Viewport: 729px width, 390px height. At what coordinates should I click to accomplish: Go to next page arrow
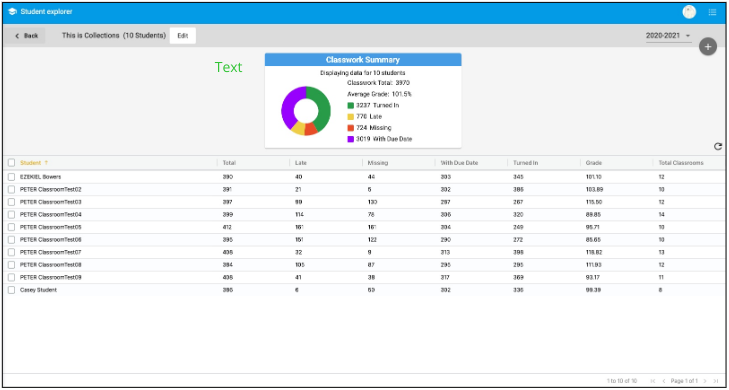[705, 381]
